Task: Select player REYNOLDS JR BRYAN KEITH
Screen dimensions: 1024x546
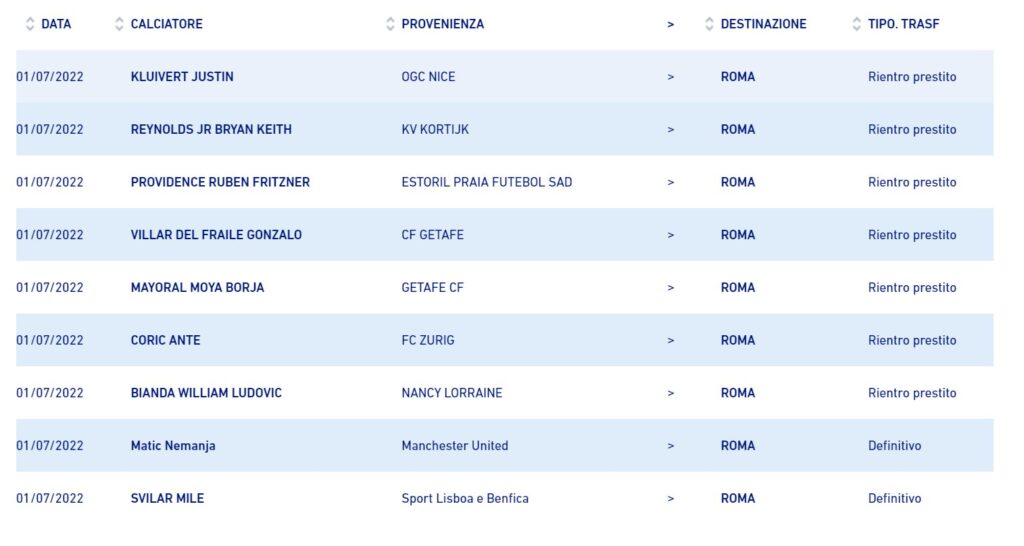Action: (211, 130)
